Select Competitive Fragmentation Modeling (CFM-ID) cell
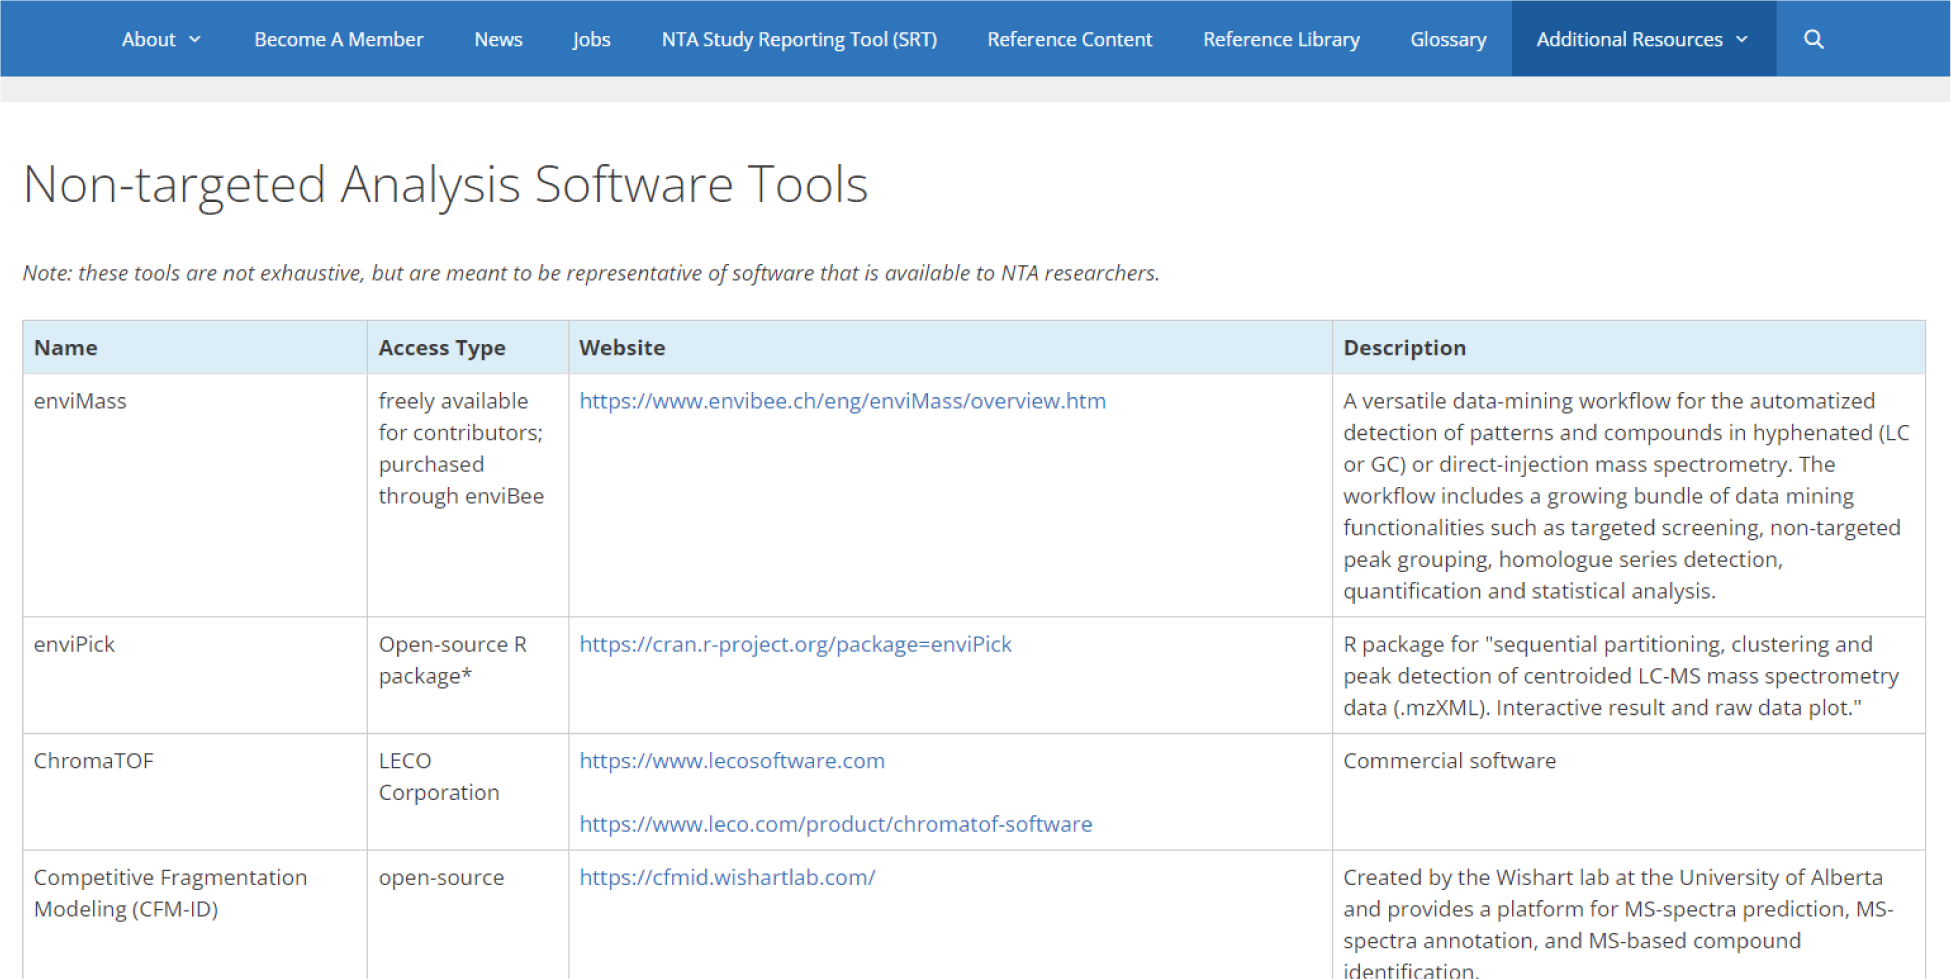 pyautogui.click(x=195, y=915)
